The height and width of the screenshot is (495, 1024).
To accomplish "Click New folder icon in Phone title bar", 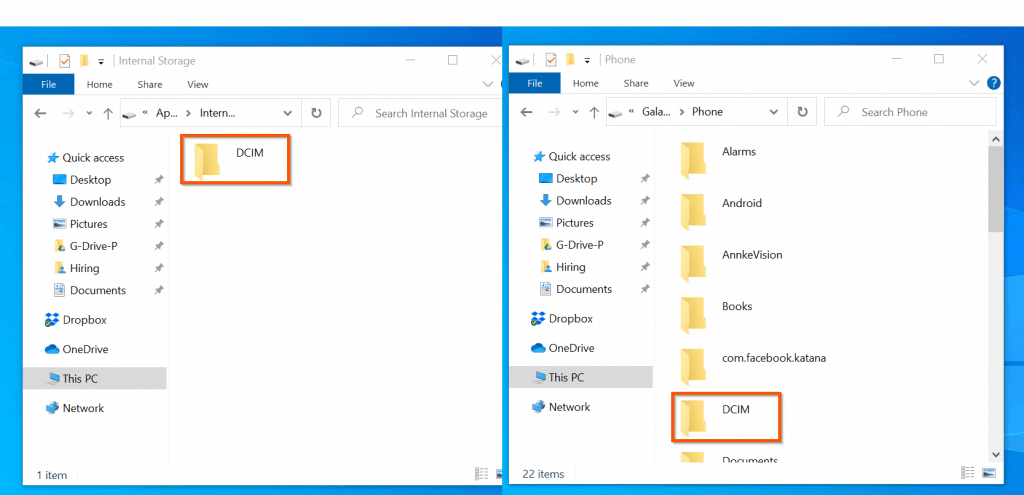I will [570, 59].
